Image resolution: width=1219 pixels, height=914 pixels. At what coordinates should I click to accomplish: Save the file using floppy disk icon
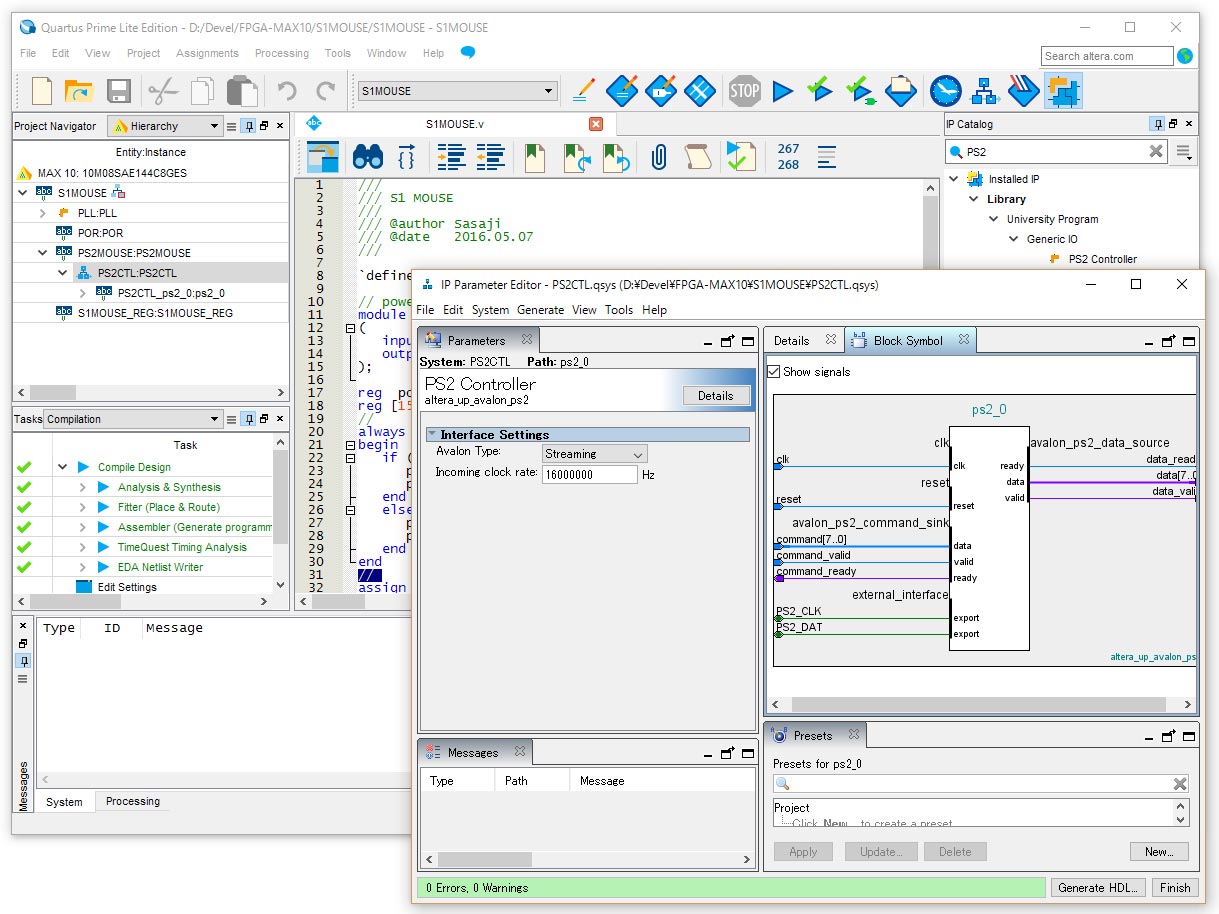tap(119, 91)
